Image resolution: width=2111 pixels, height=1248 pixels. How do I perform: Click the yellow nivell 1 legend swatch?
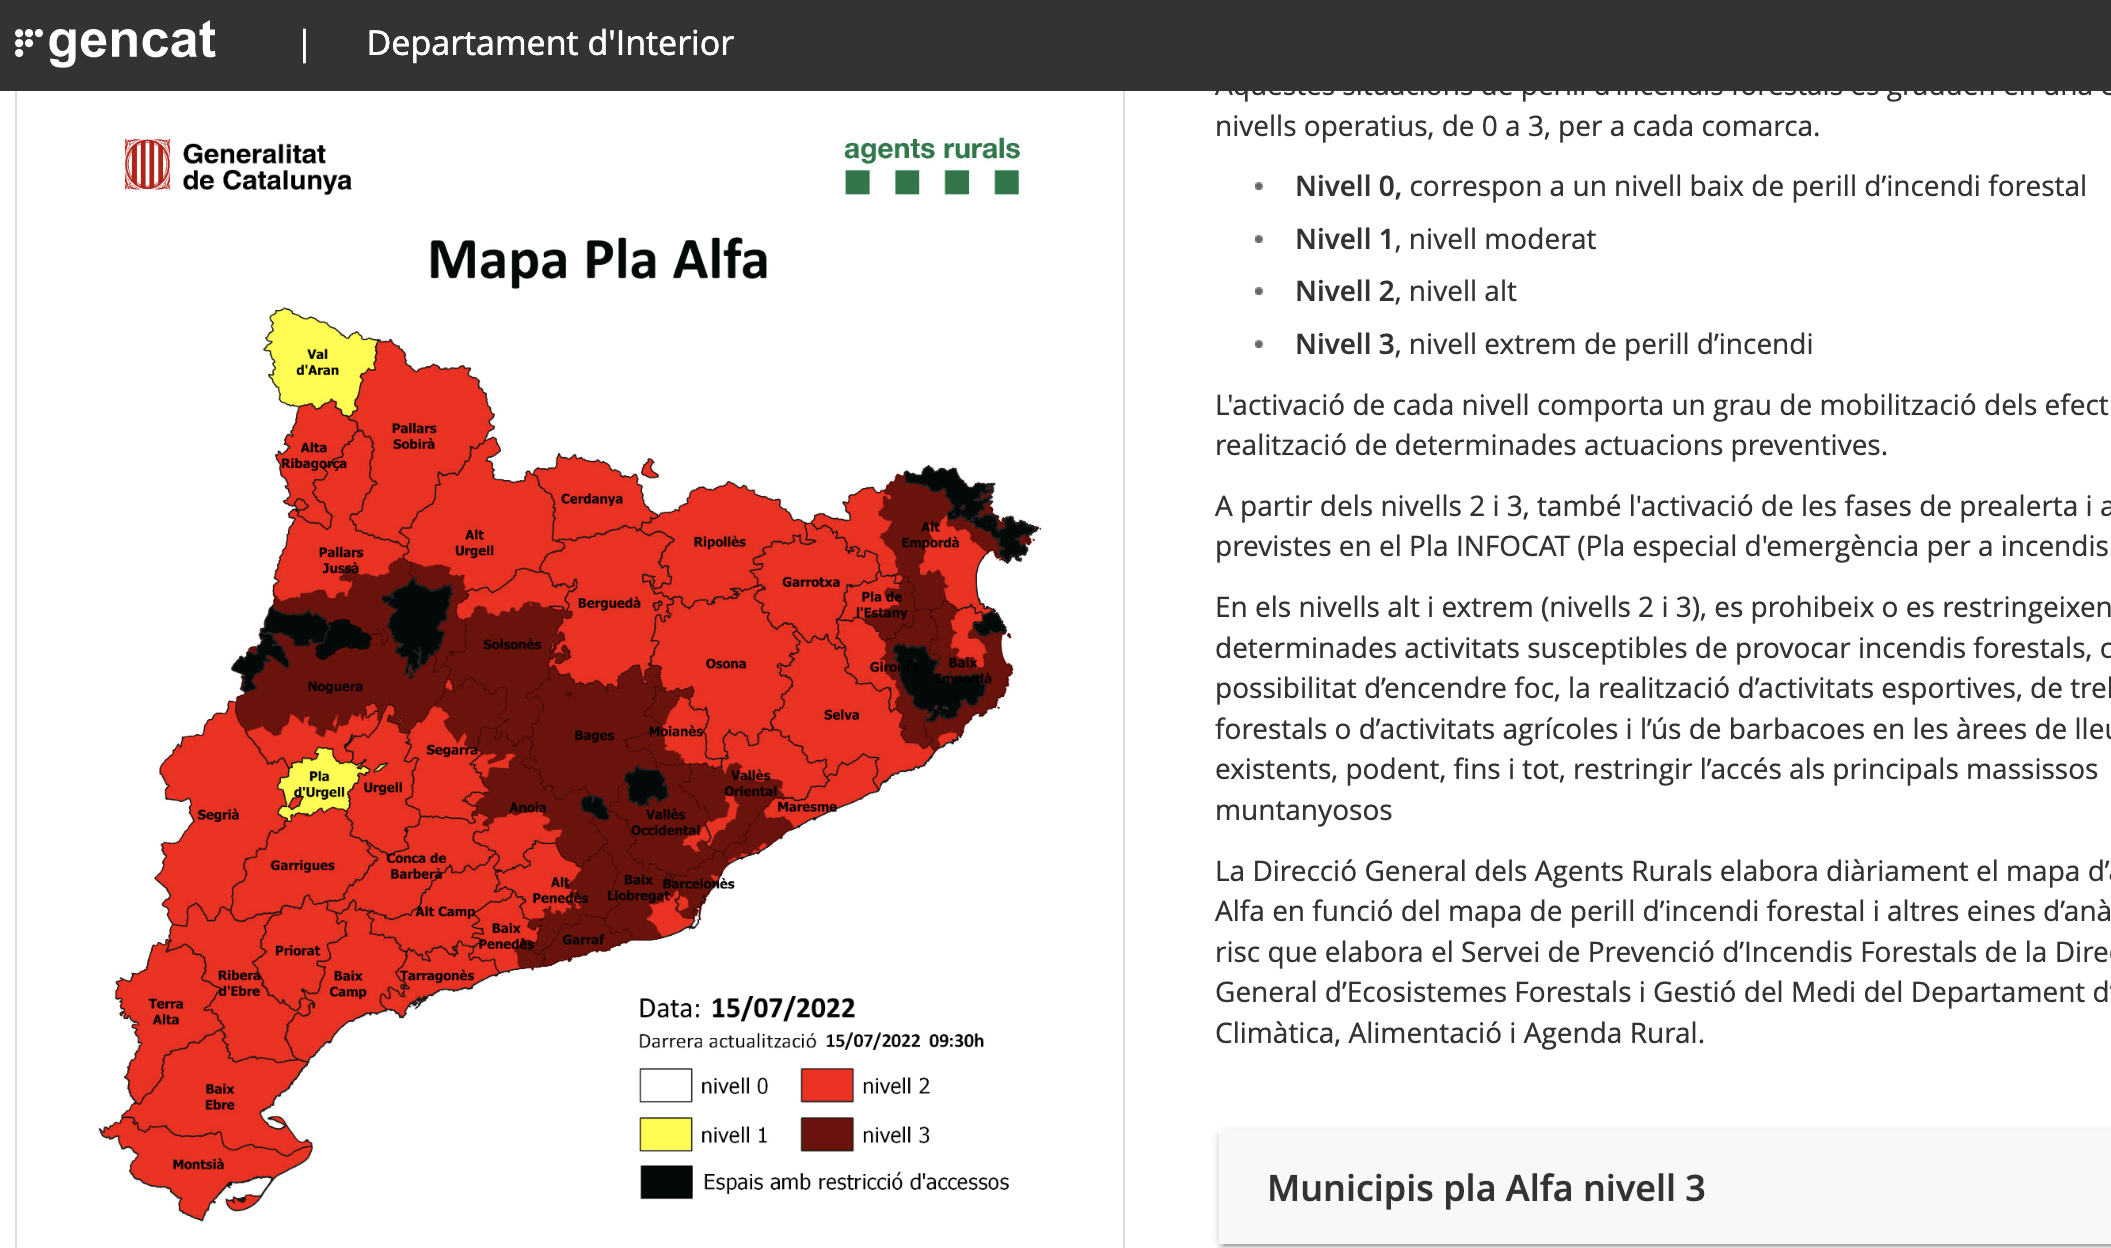coord(665,1134)
